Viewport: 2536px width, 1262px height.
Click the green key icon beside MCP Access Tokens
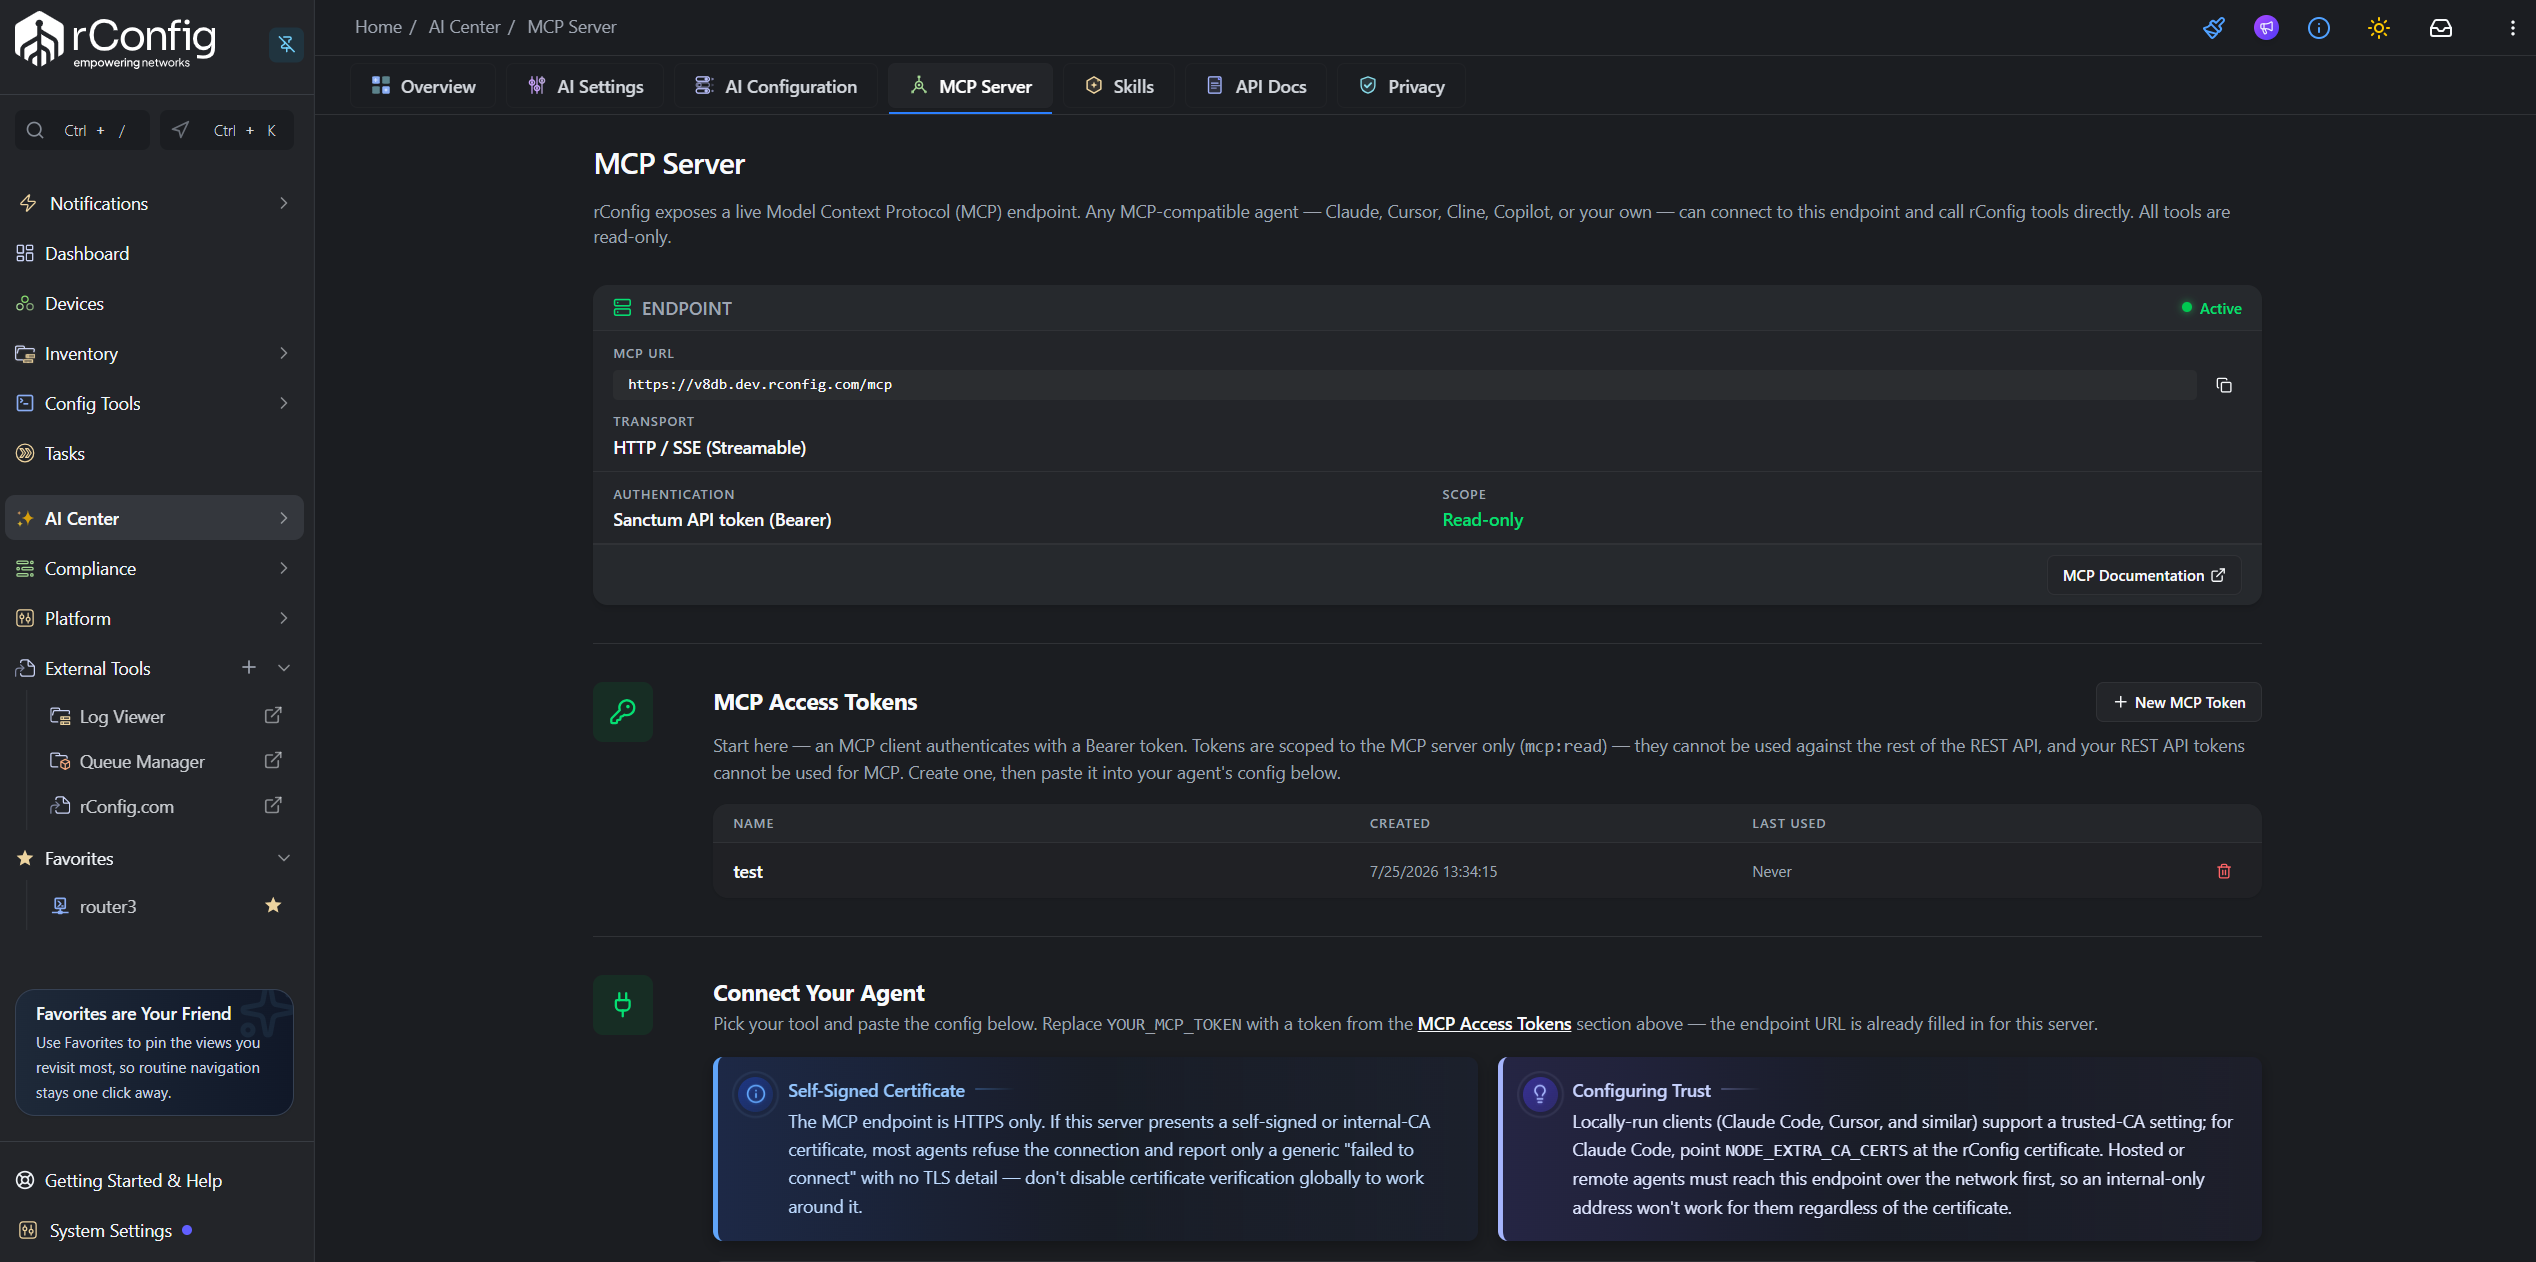pyautogui.click(x=623, y=712)
